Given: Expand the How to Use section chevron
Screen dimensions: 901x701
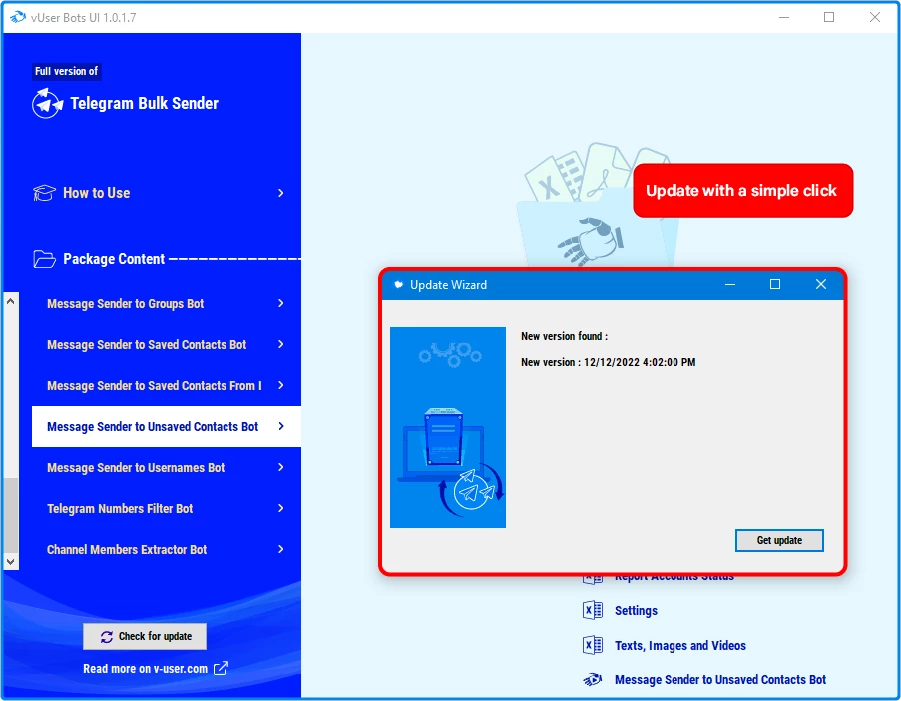Looking at the screenshot, I should pos(280,193).
